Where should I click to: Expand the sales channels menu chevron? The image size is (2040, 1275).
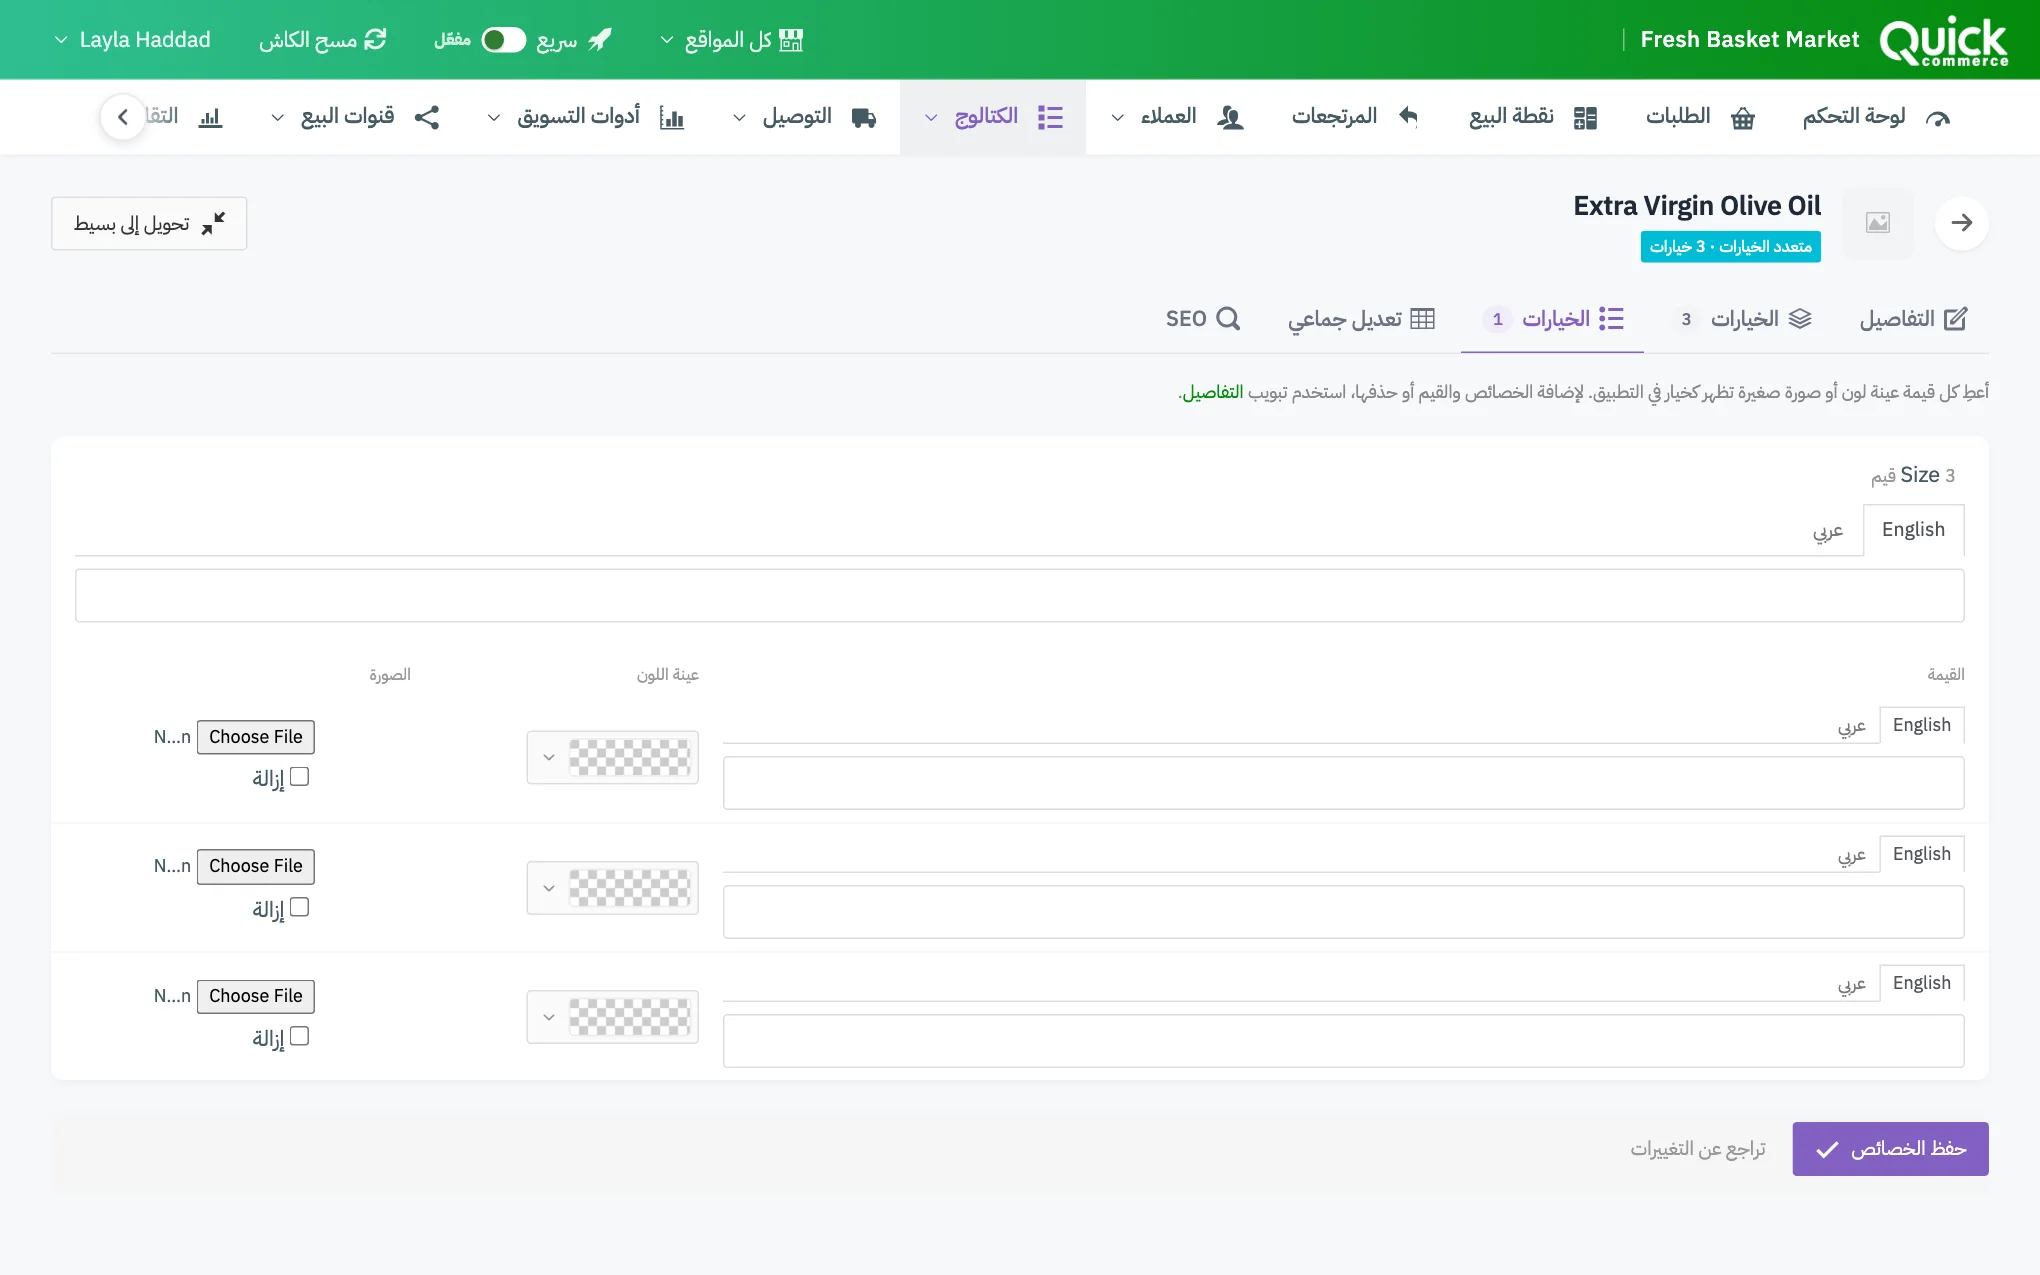[278, 118]
